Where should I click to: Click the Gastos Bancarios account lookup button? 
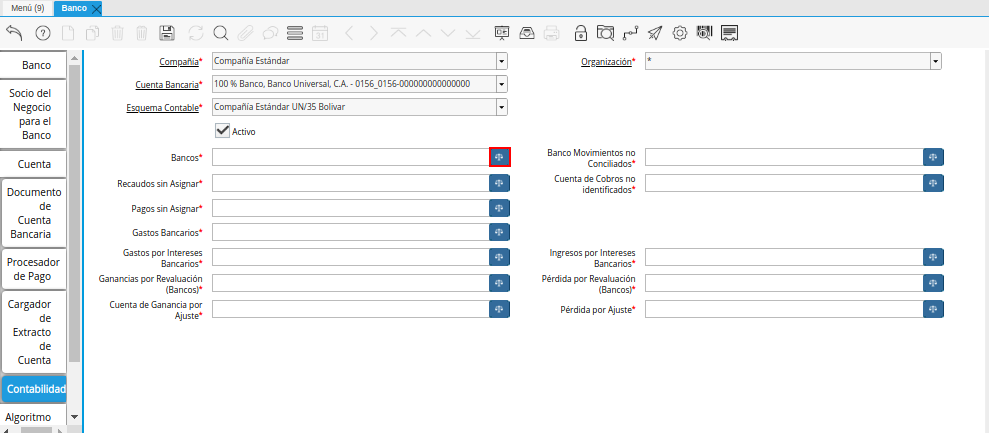point(500,233)
